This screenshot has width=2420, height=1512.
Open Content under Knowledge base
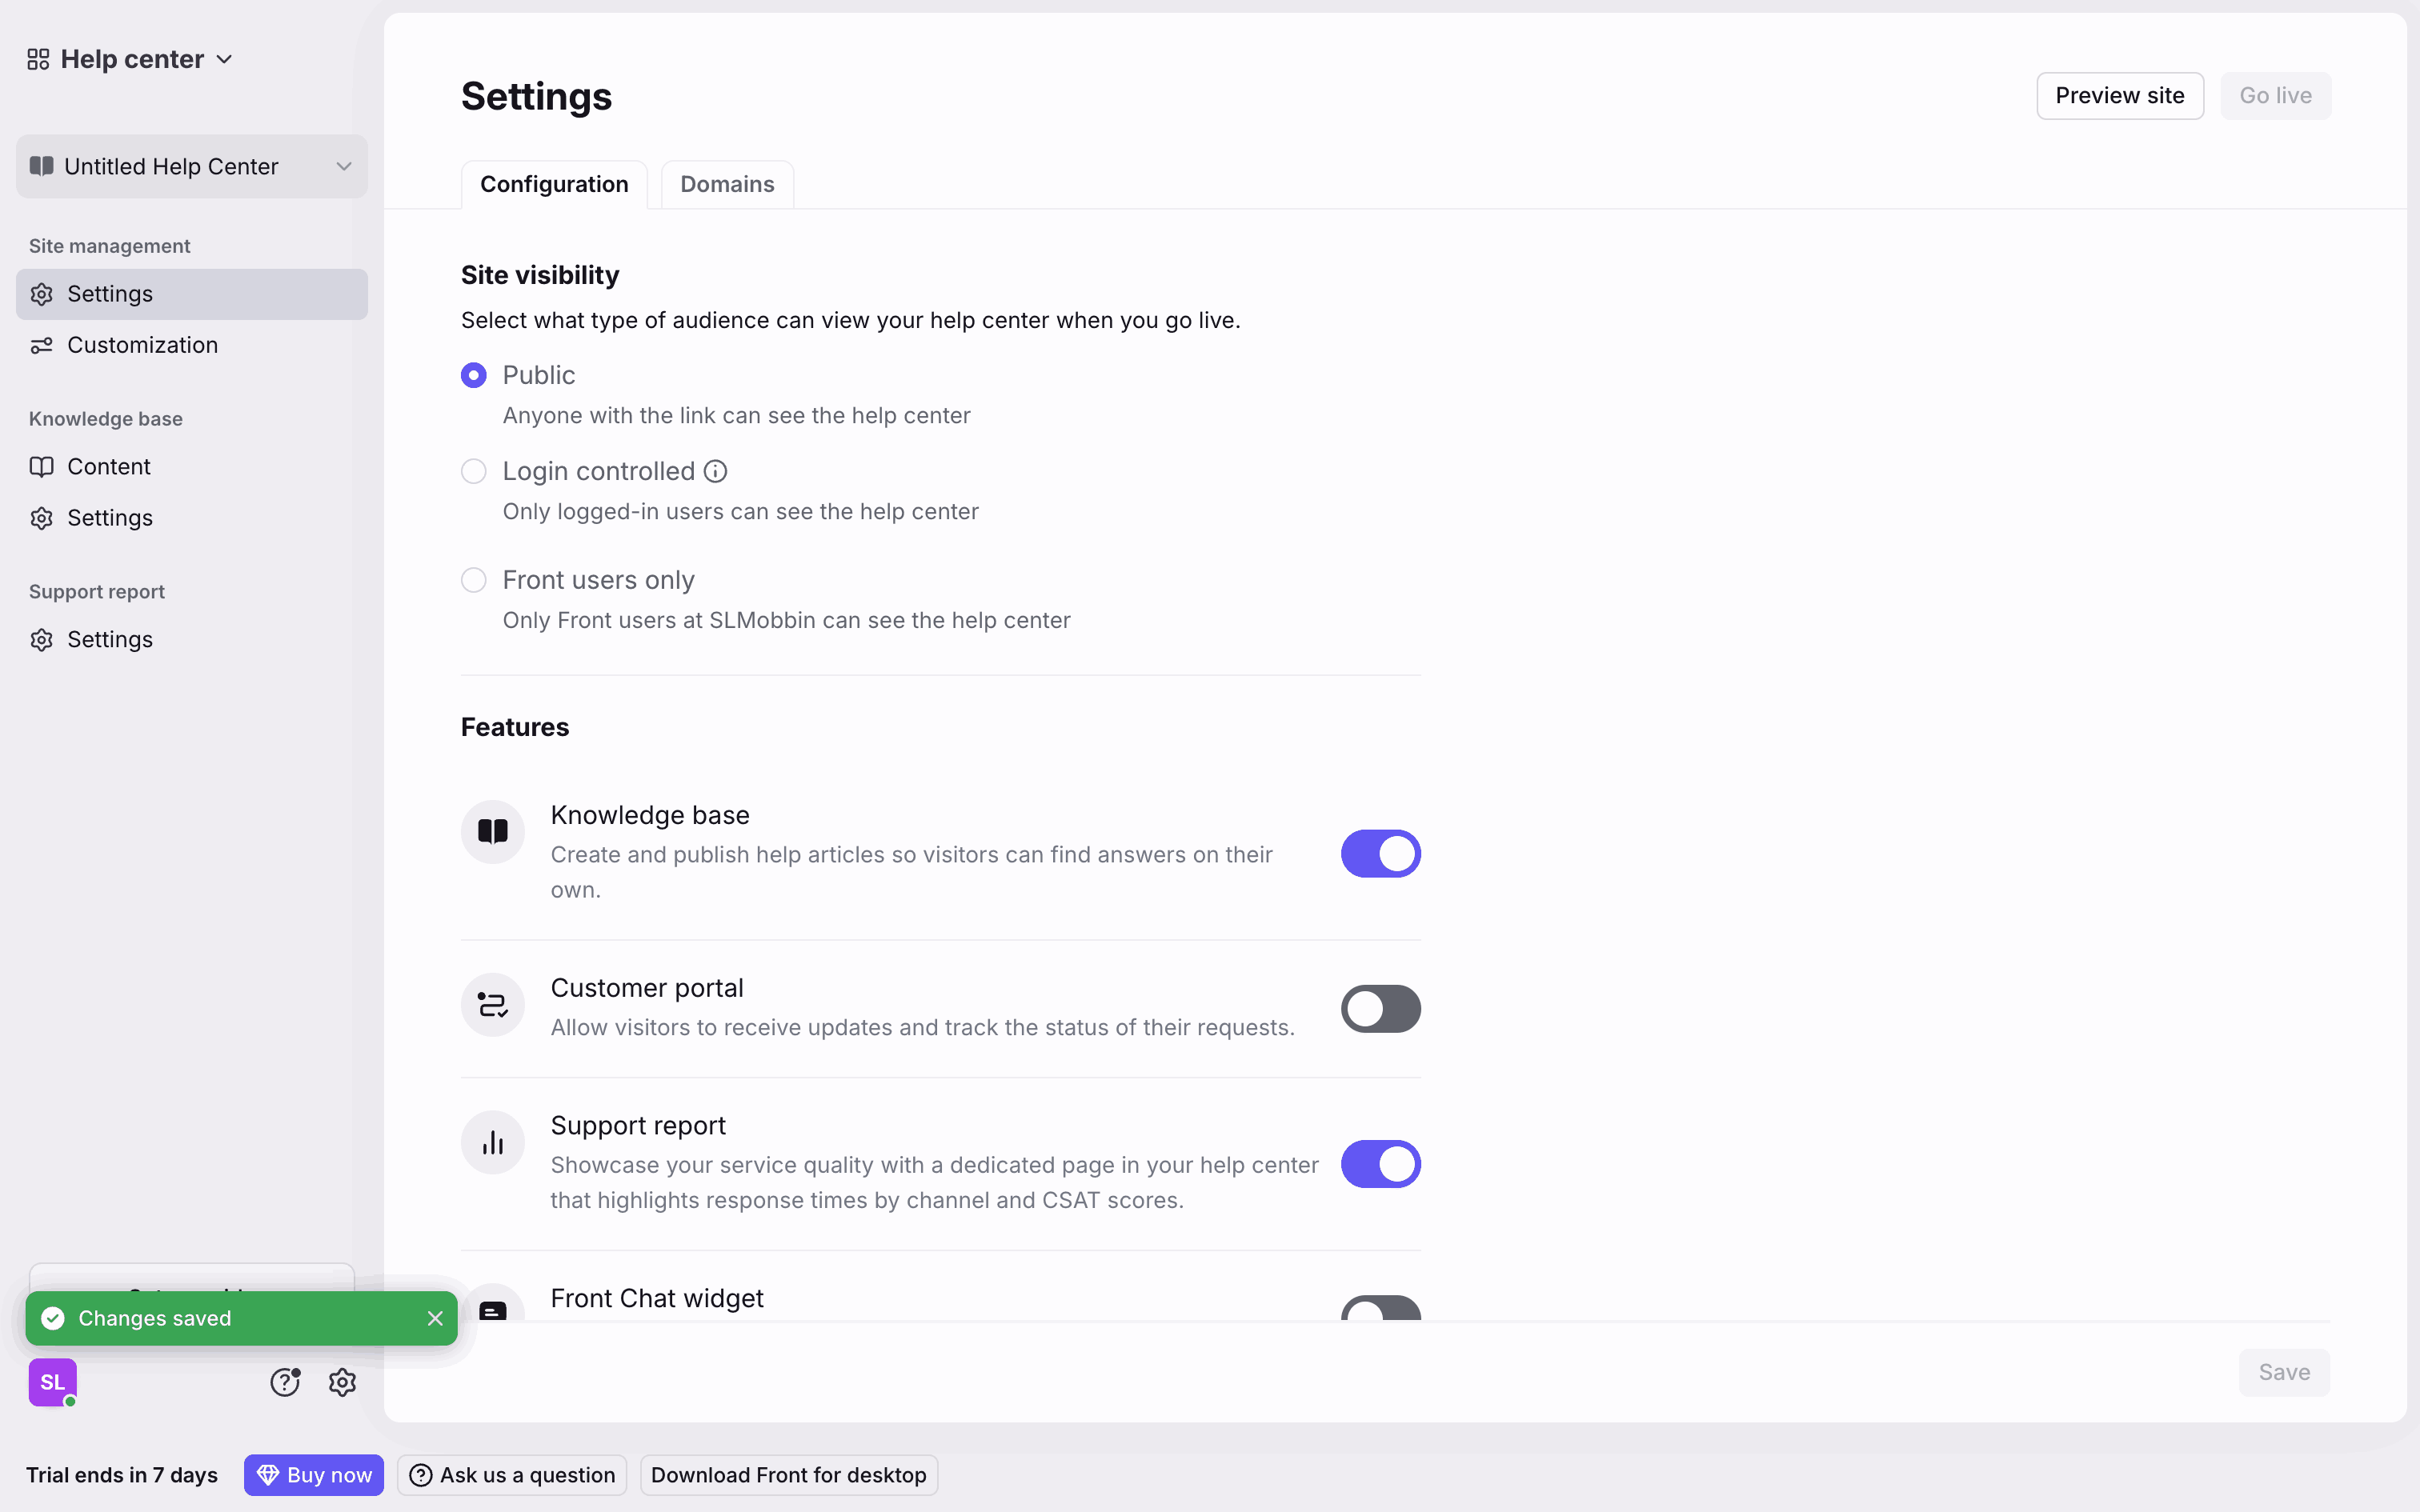coord(108,467)
